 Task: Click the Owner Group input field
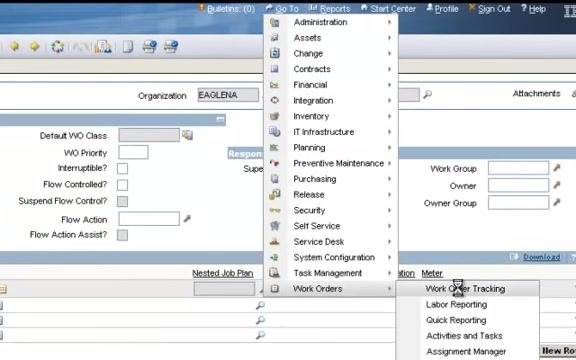(518, 202)
